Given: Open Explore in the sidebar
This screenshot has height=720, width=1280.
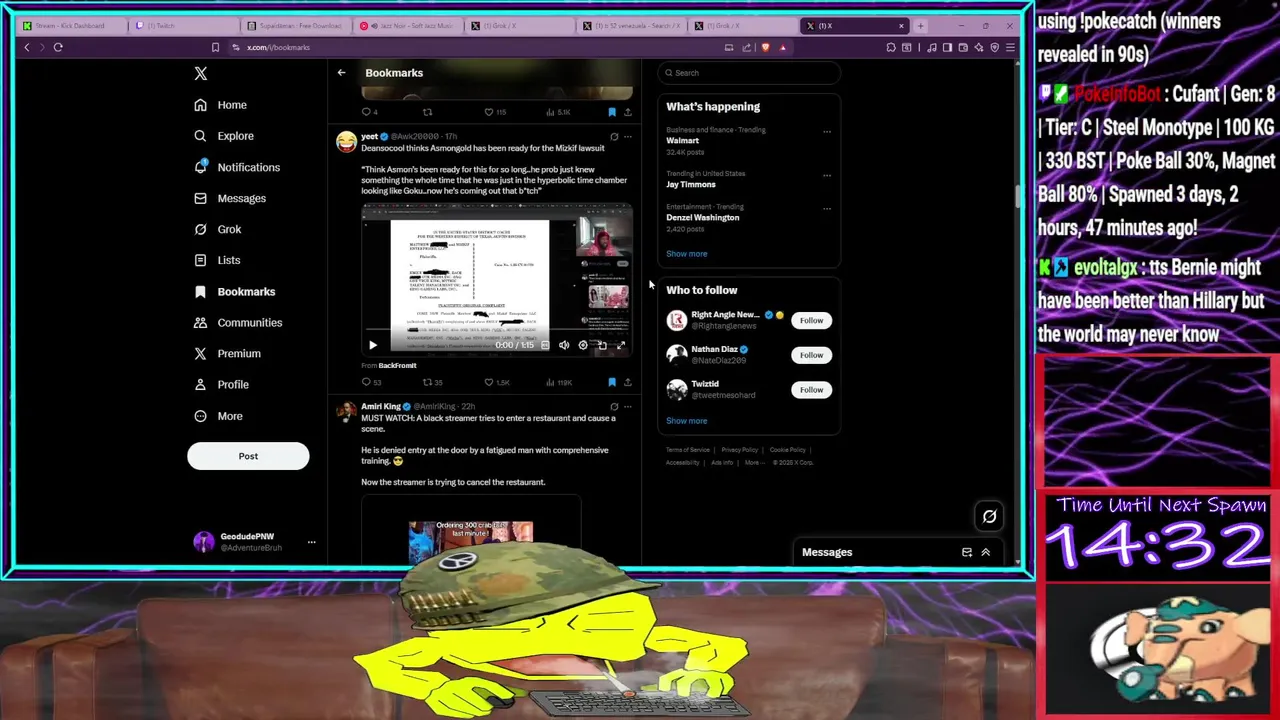Looking at the screenshot, I should coord(224,136).
